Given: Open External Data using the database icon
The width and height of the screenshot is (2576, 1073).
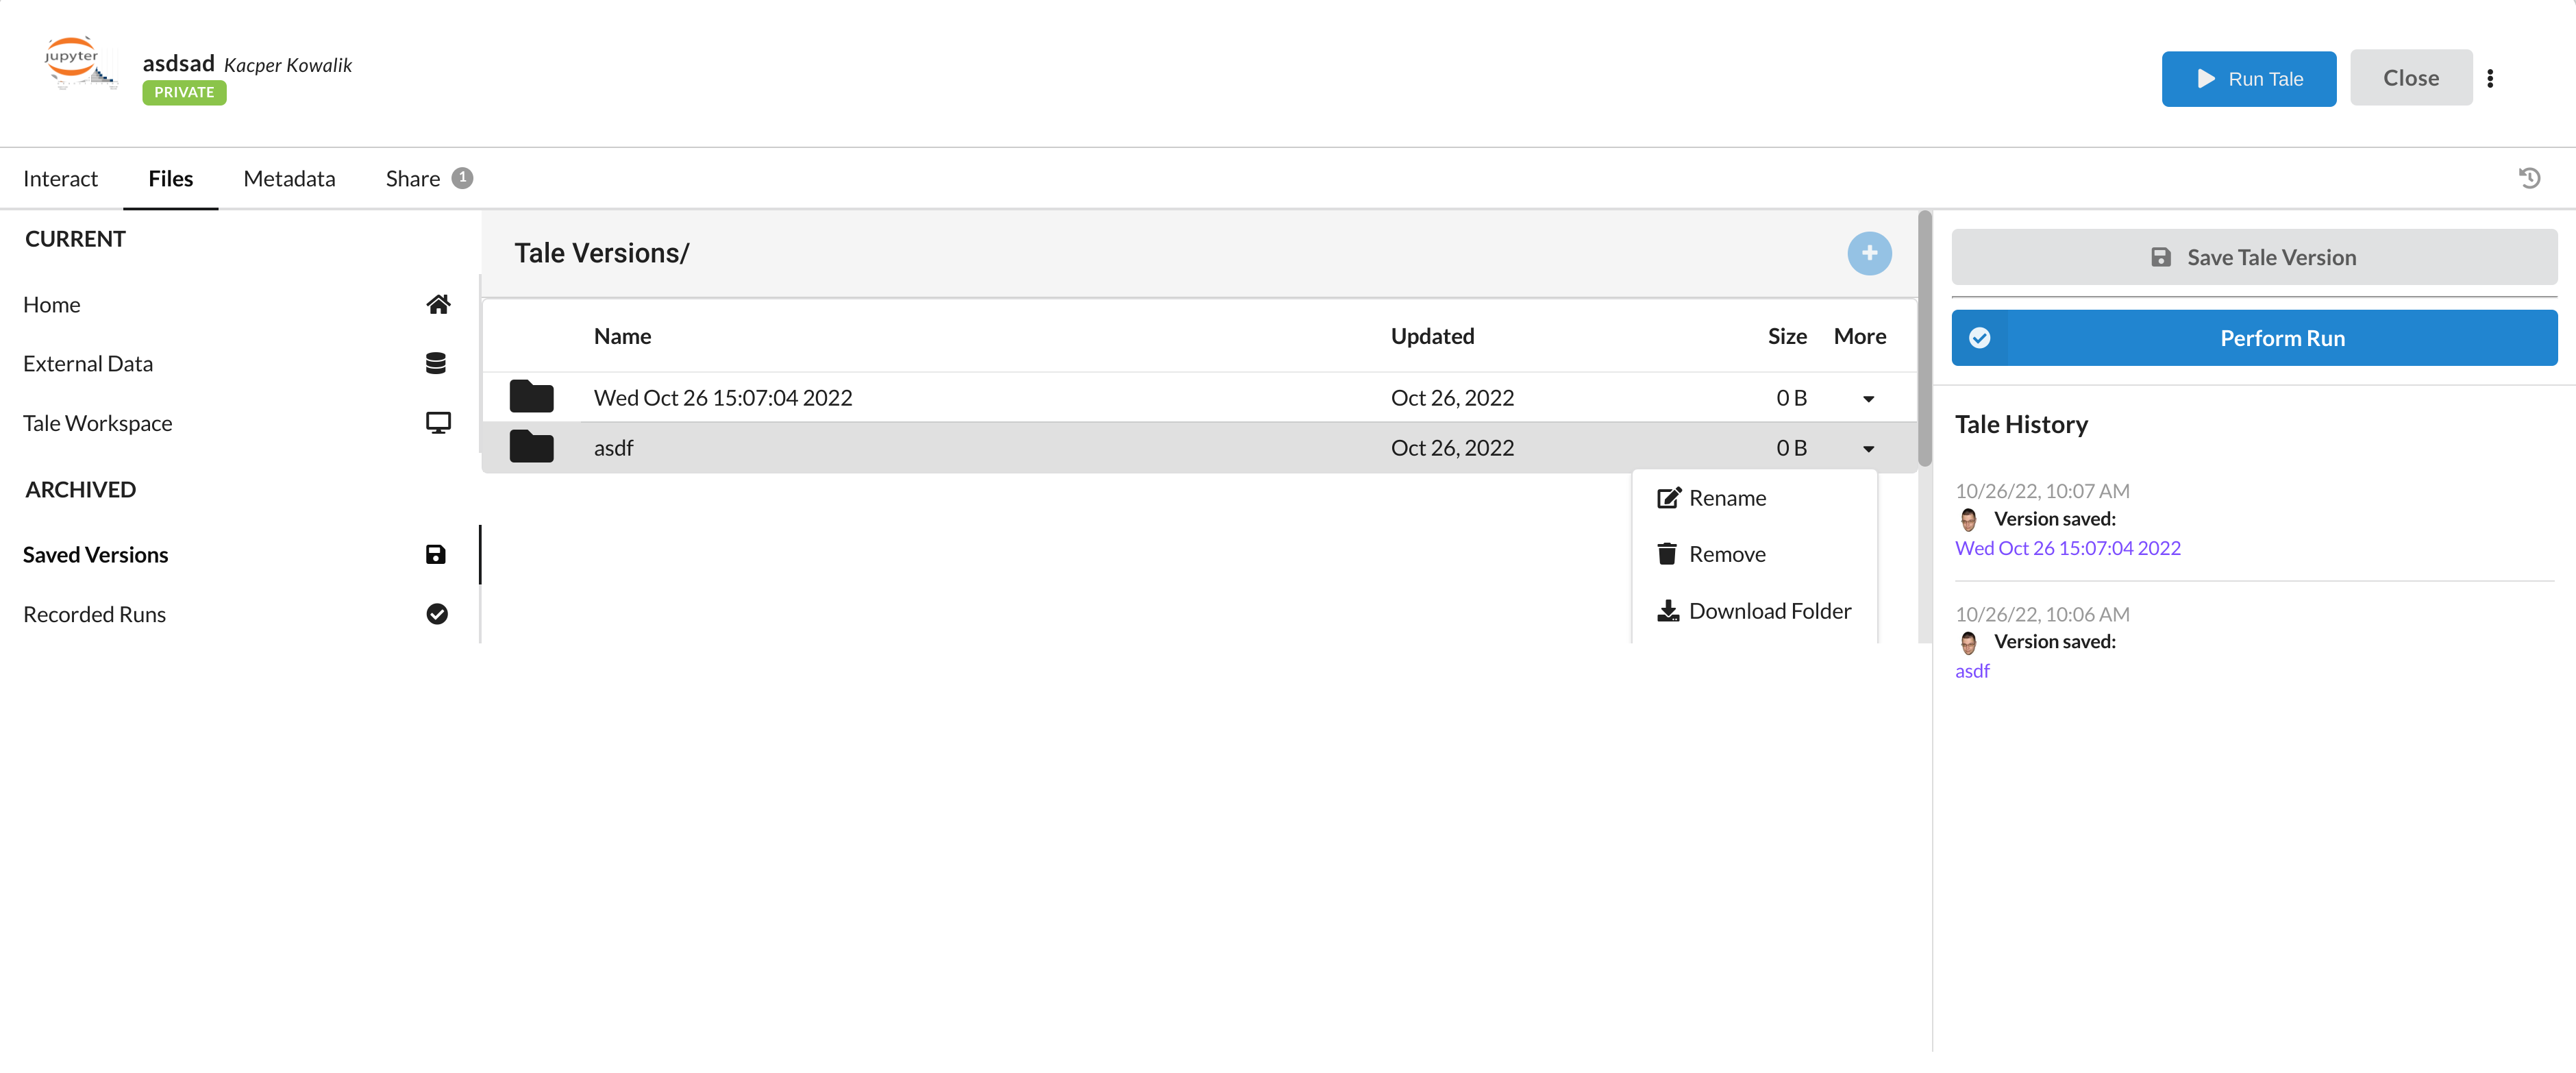Looking at the screenshot, I should 437,363.
